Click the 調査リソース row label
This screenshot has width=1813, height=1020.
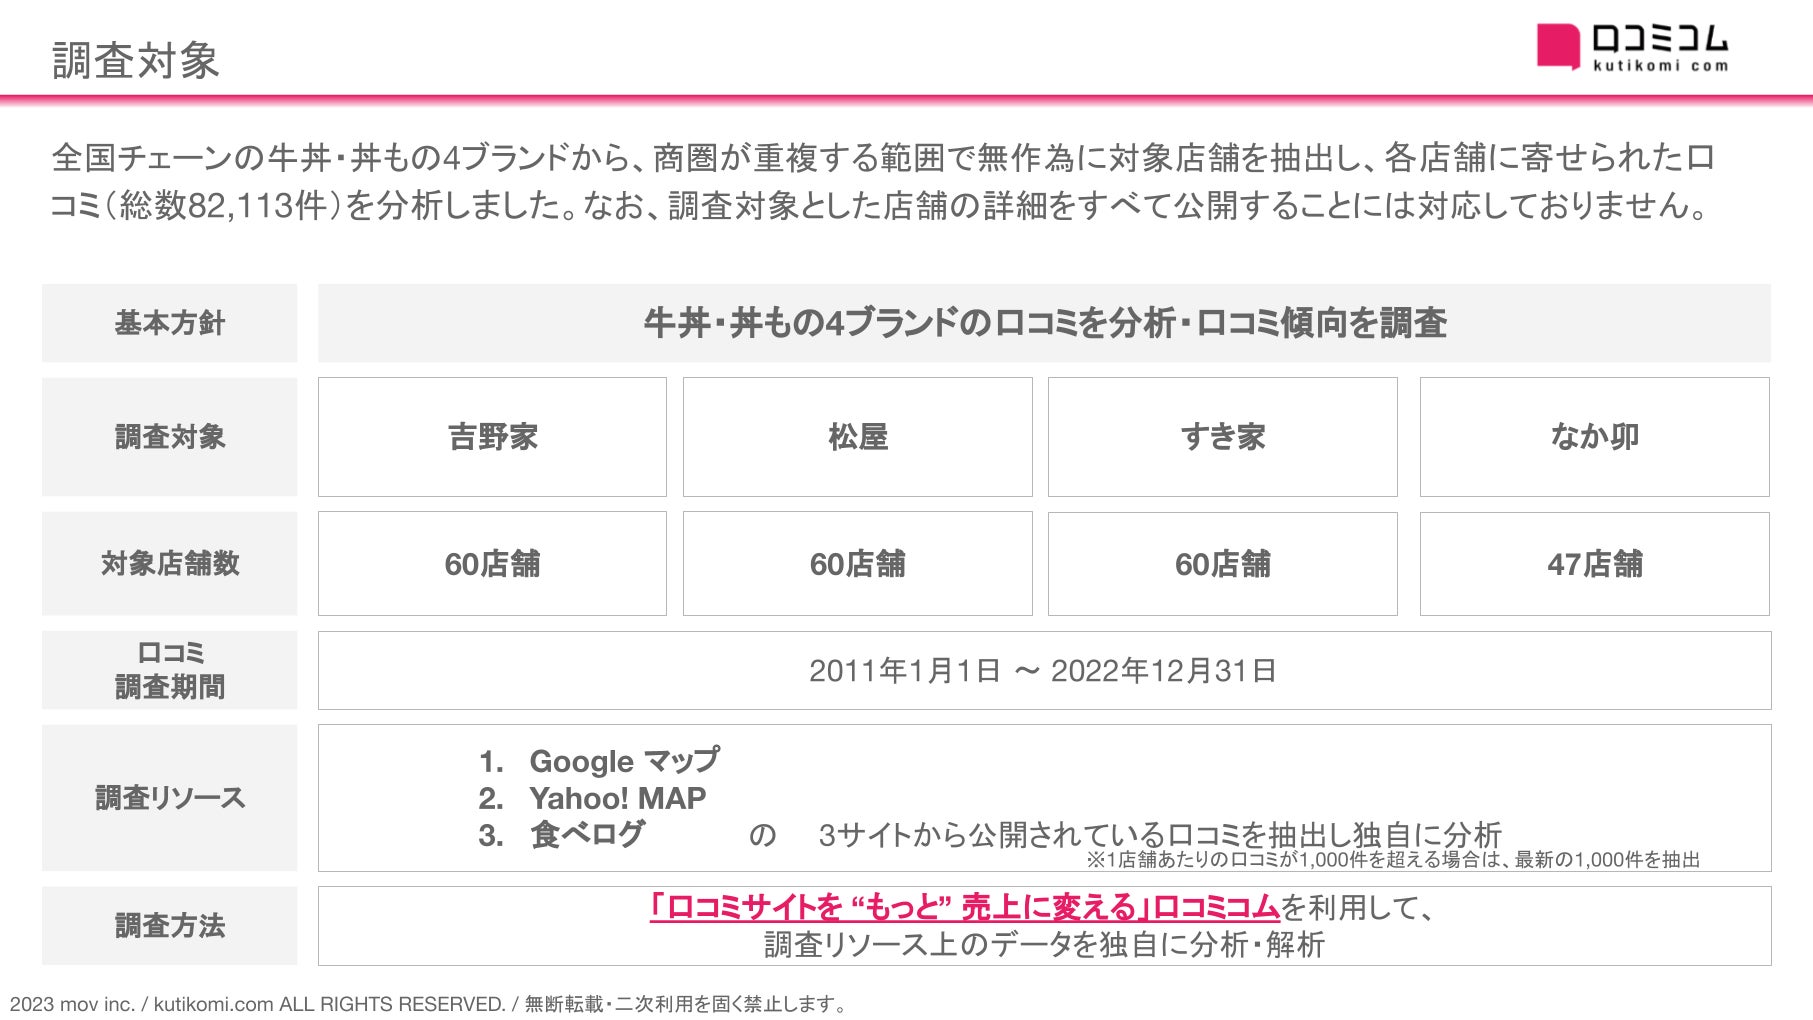point(170,798)
